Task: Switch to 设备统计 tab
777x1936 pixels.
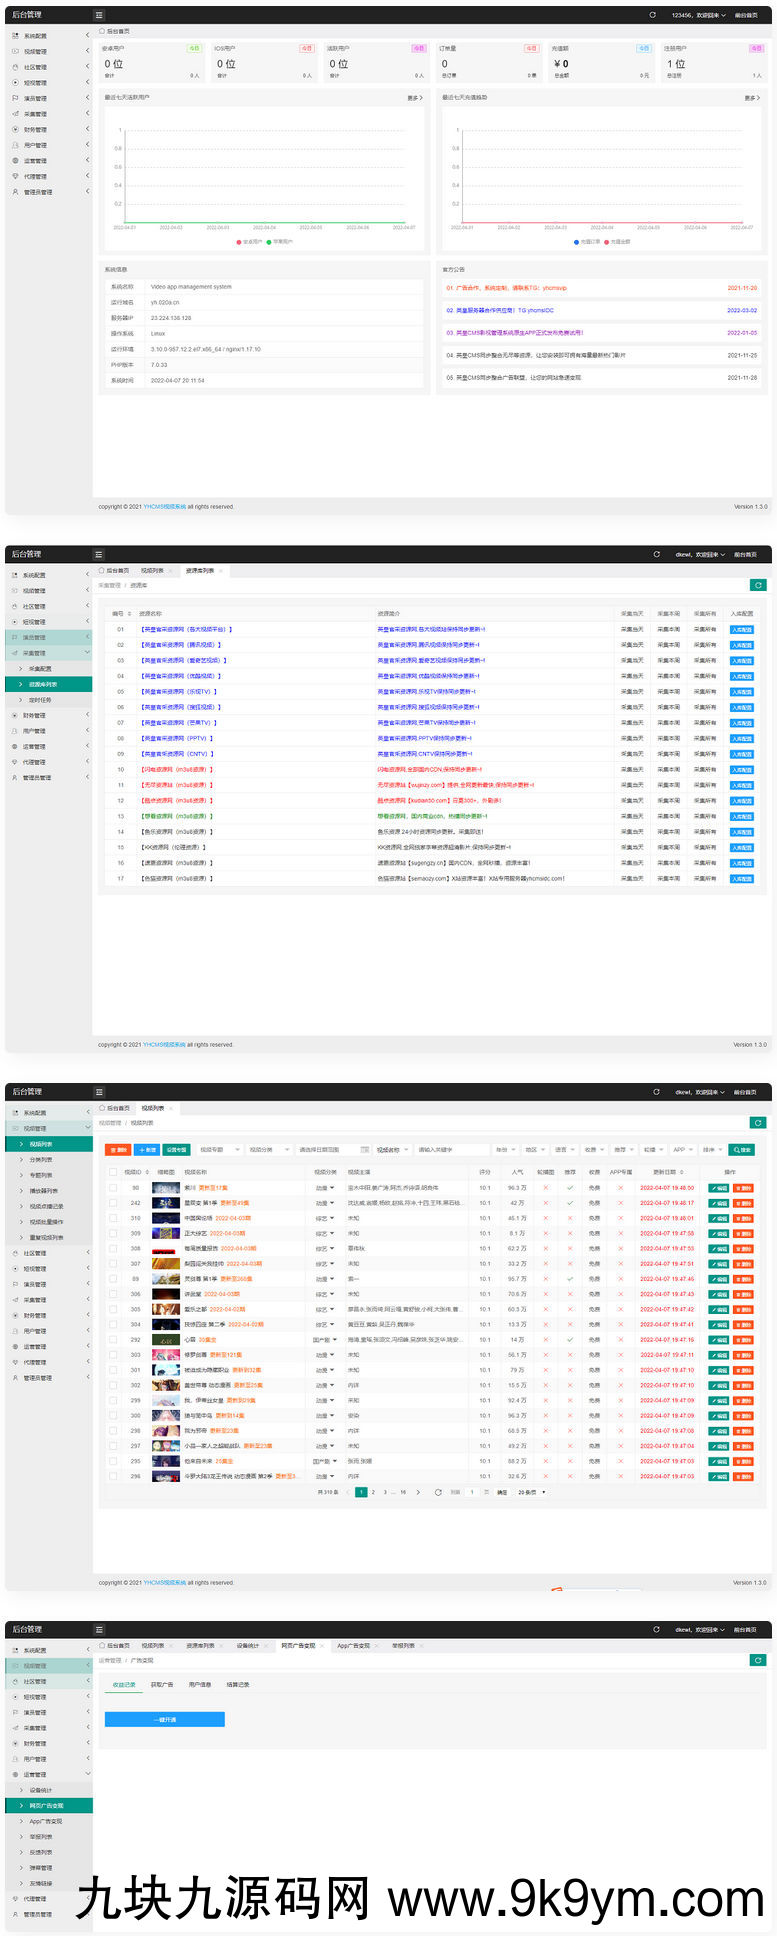Action: coord(248,1645)
